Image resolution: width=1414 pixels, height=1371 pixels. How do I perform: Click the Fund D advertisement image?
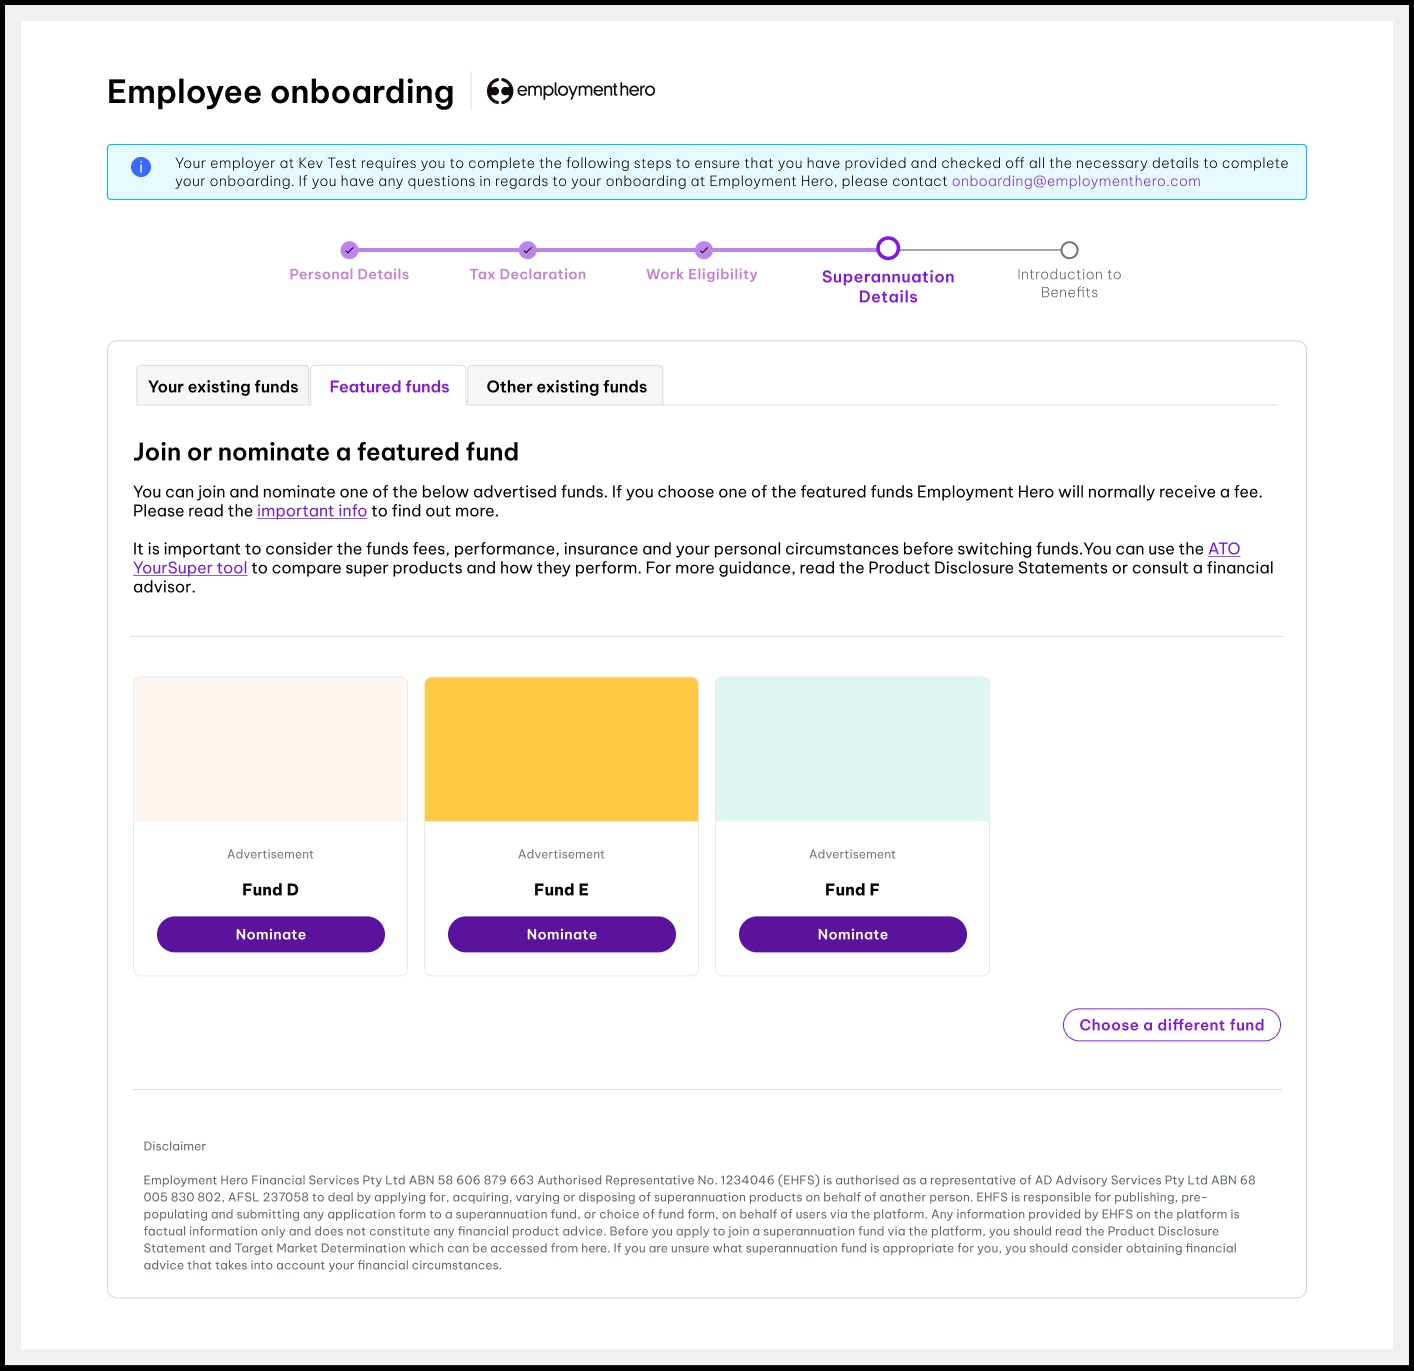pyautogui.click(x=270, y=749)
